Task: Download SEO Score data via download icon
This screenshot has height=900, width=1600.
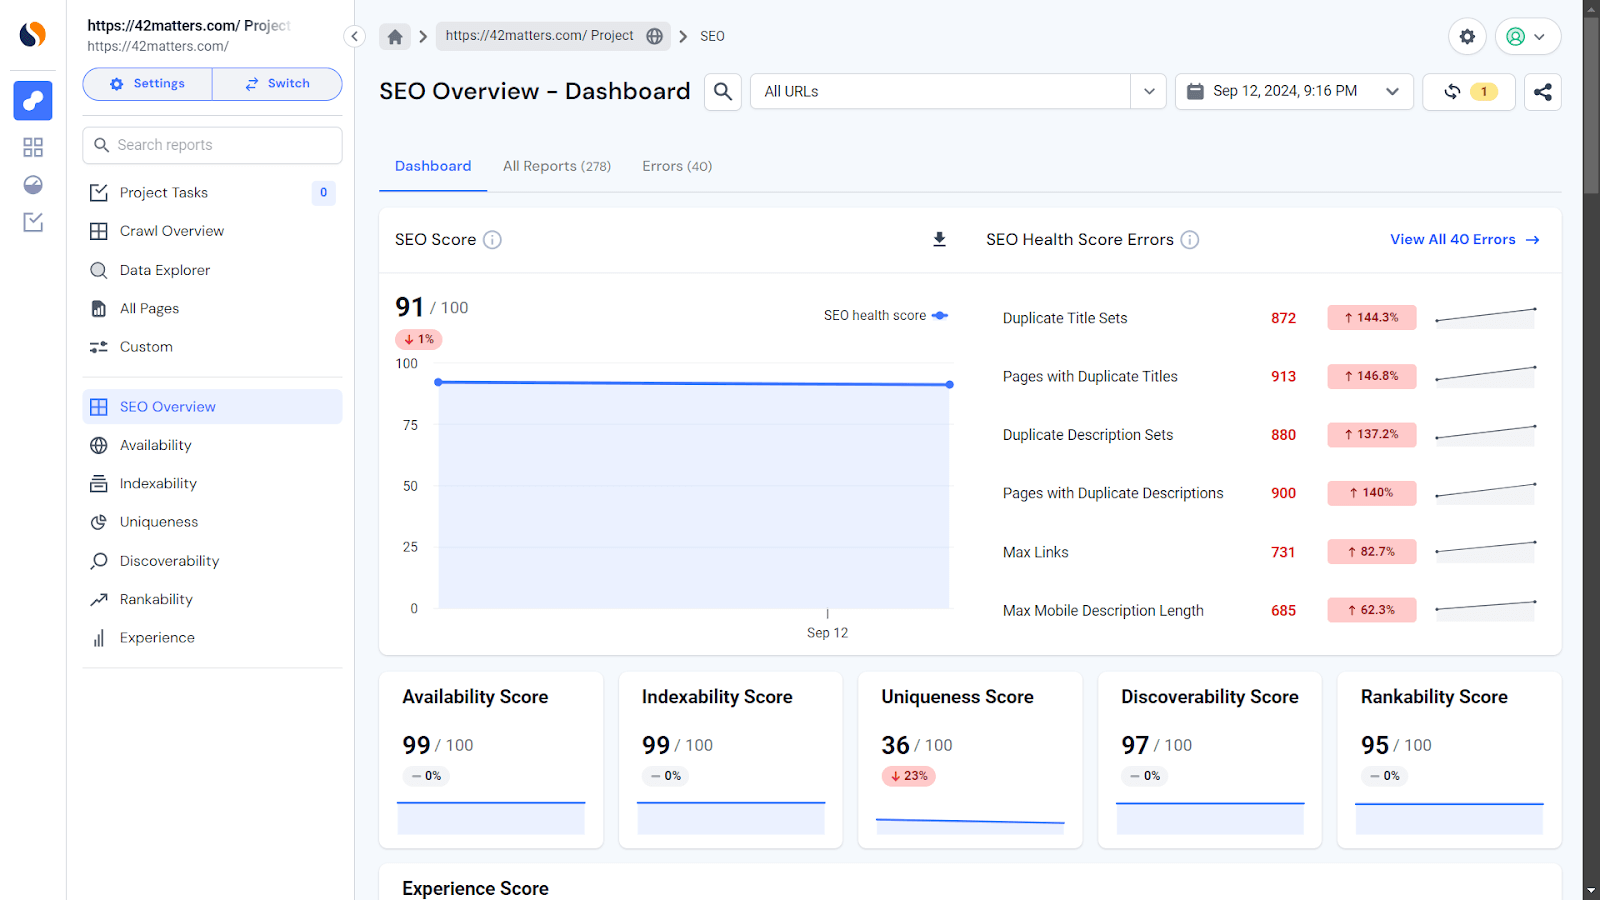Action: pyautogui.click(x=938, y=239)
